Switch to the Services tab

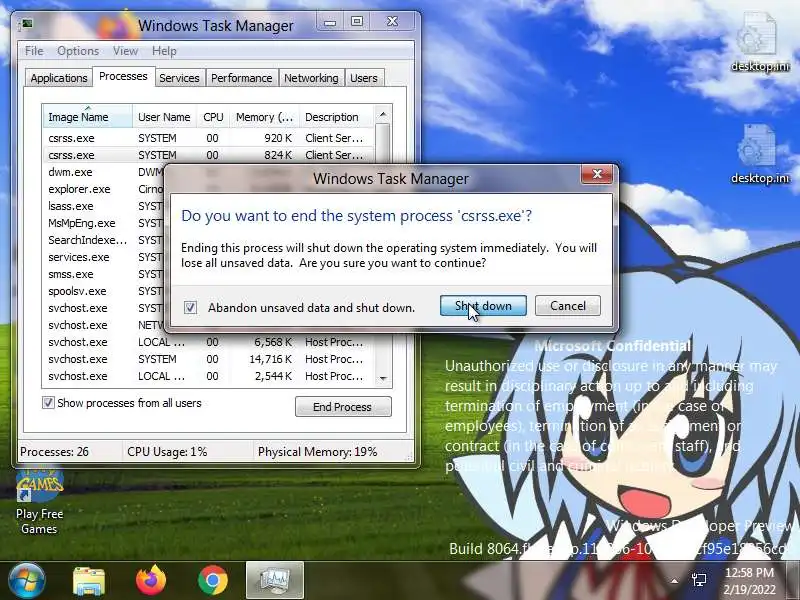[179, 78]
